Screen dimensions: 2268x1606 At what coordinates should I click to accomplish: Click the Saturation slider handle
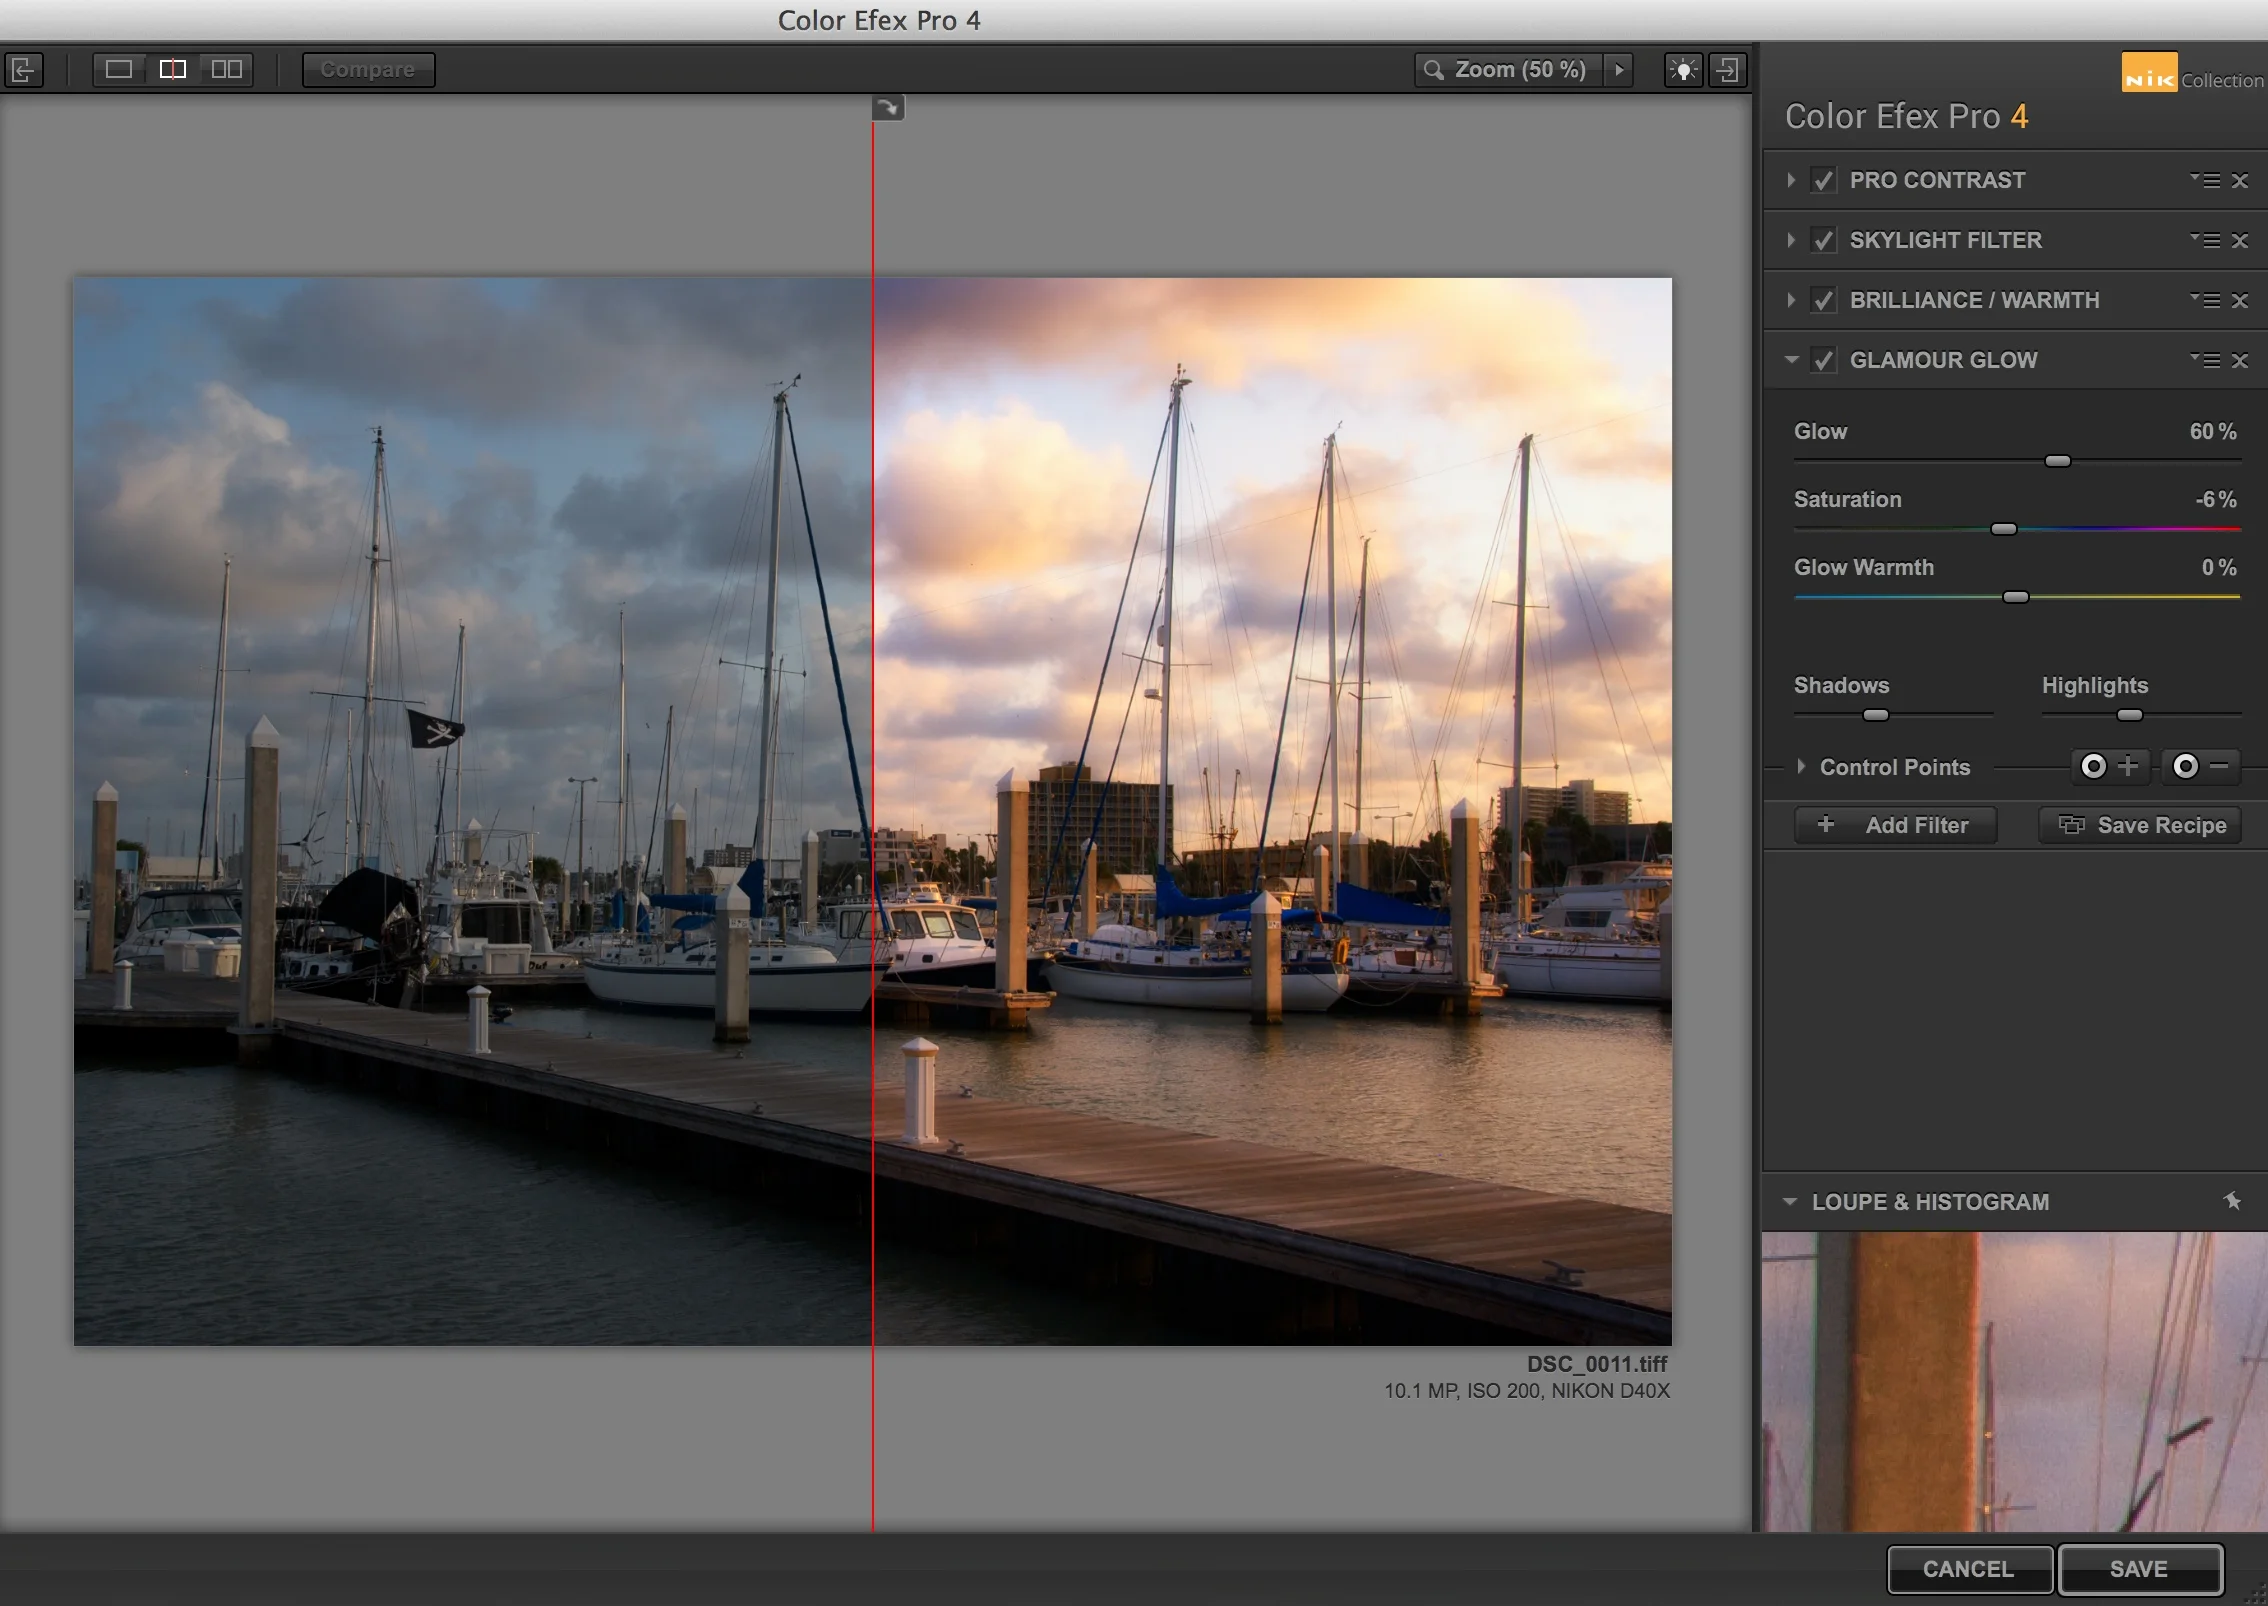pos(2004,529)
